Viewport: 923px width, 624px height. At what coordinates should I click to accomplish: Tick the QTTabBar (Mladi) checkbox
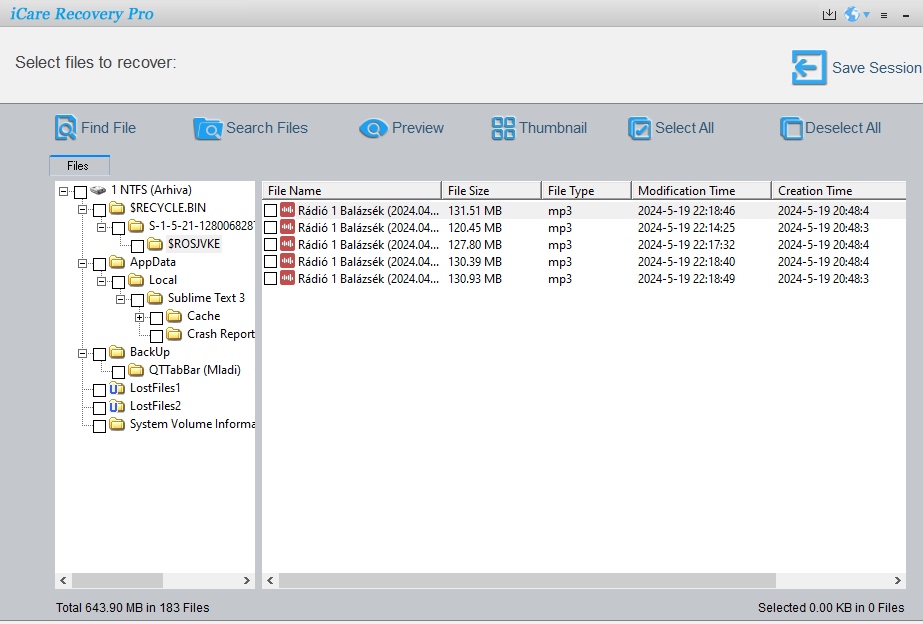click(118, 371)
